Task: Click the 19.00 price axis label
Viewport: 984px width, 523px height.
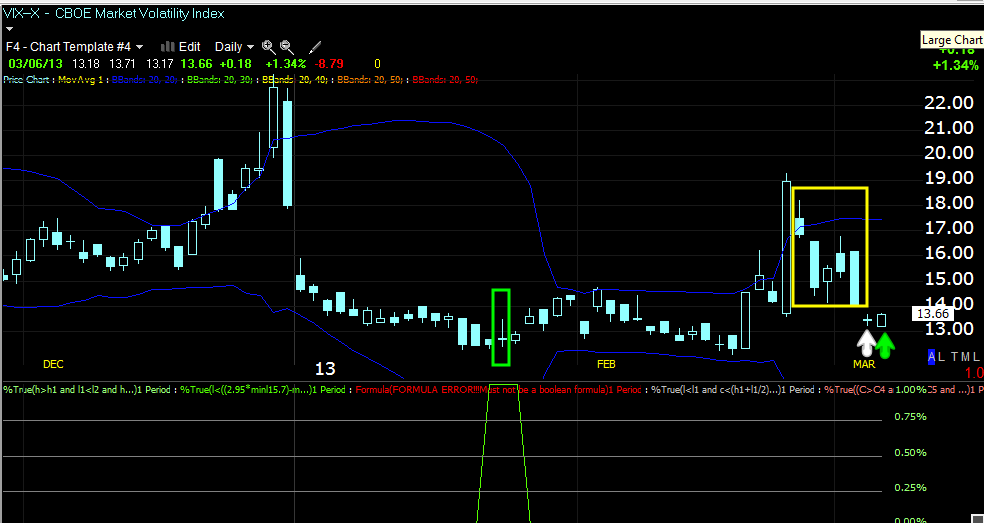Action: coord(949,178)
